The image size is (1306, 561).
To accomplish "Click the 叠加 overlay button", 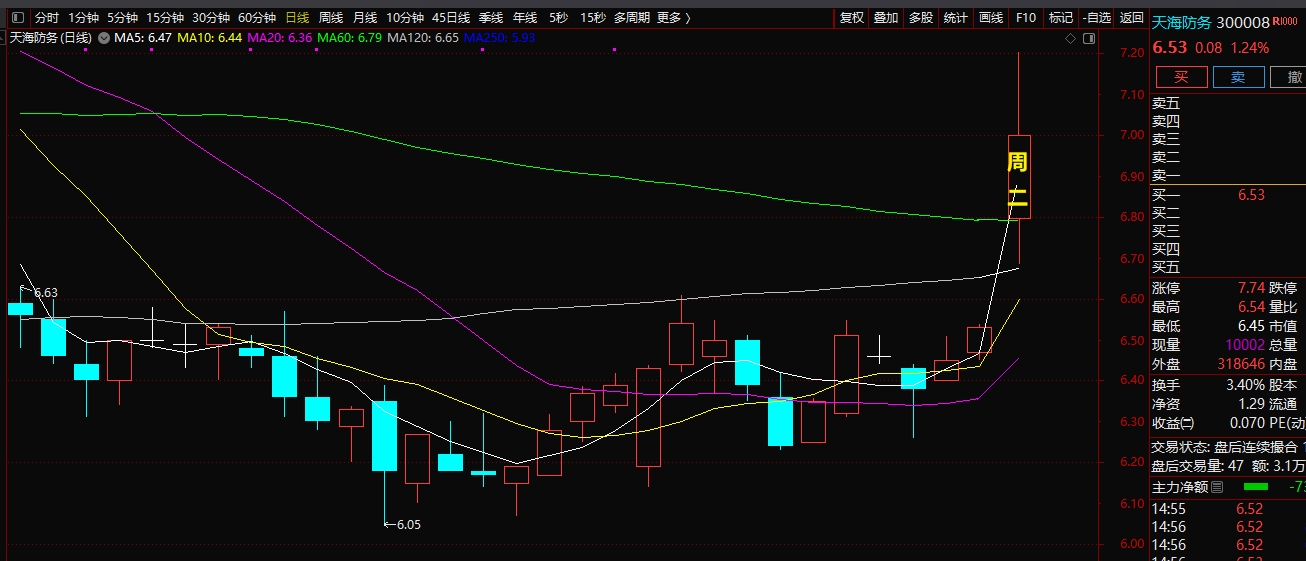I will pos(886,18).
